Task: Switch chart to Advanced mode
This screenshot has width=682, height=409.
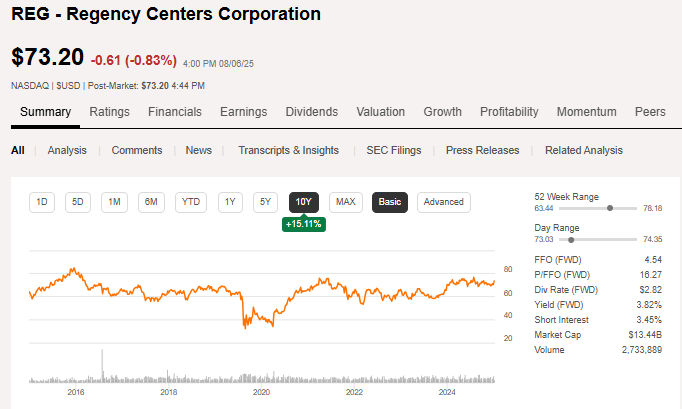Action: pos(443,202)
